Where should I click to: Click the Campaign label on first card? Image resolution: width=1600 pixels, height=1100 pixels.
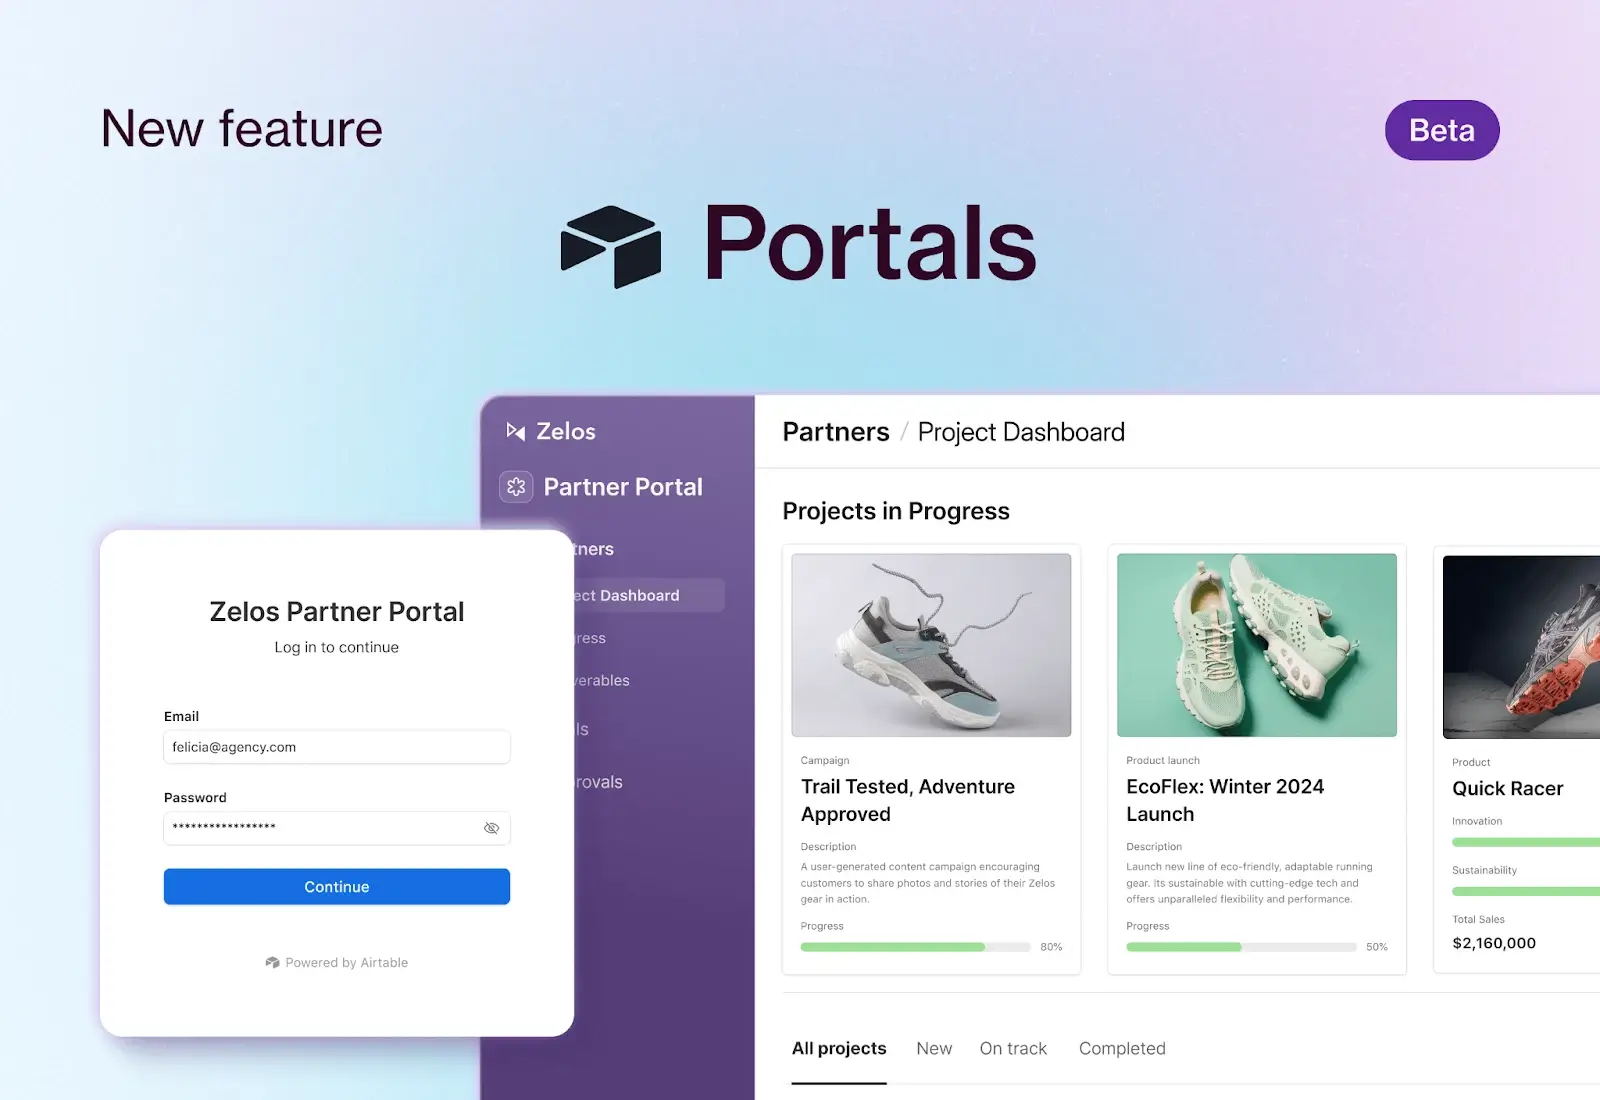825,760
